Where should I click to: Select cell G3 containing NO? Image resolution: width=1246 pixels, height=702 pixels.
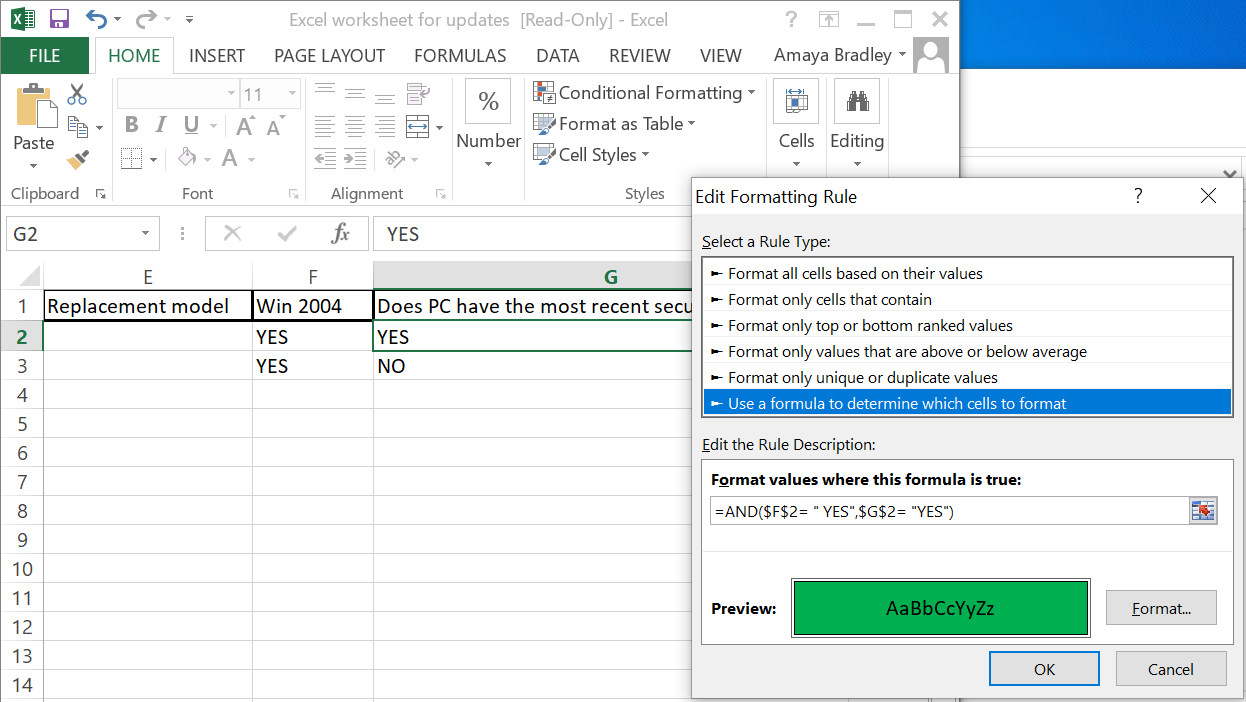click(532, 366)
